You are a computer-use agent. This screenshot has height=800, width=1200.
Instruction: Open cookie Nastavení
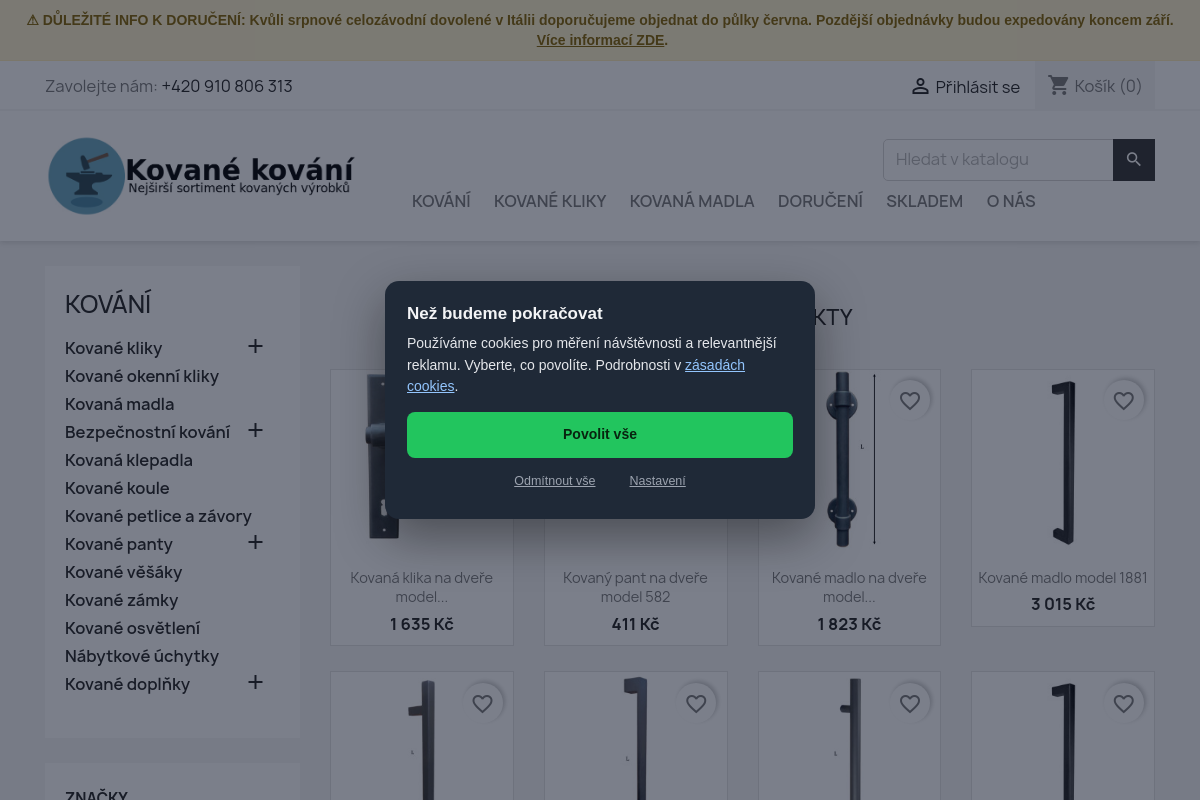click(657, 481)
